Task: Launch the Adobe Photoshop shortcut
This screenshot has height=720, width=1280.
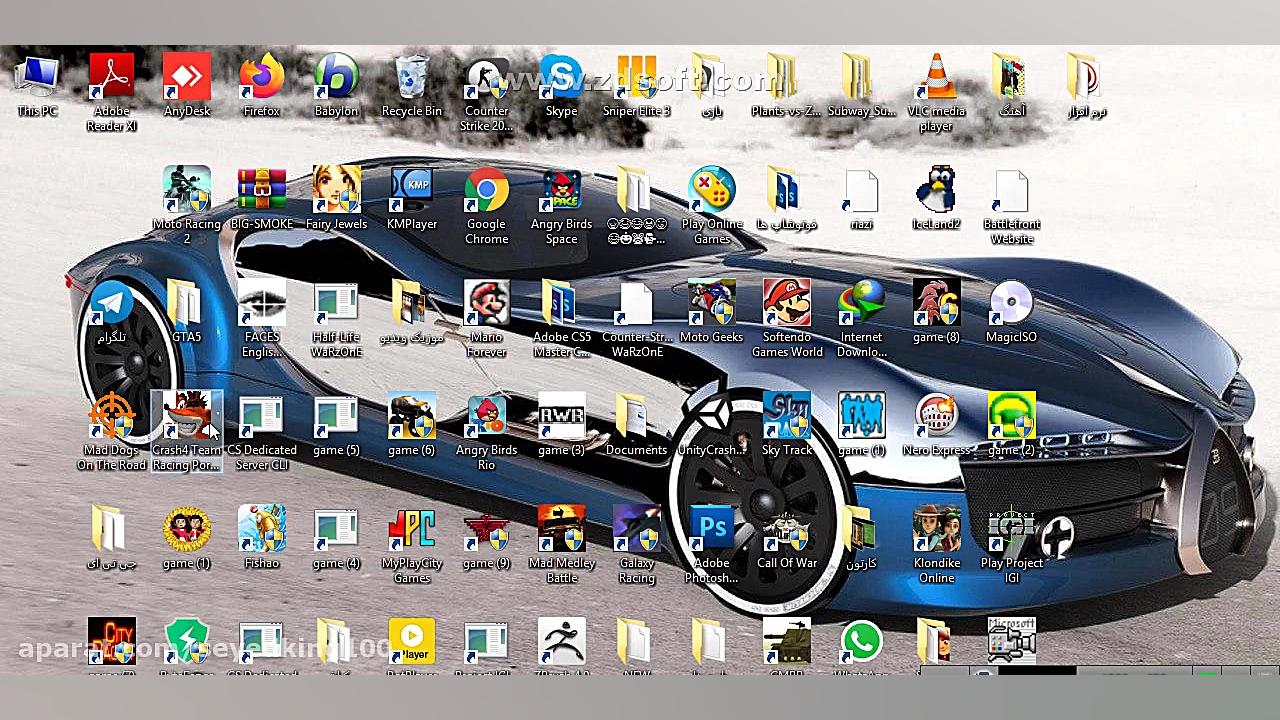Action: tap(711, 545)
